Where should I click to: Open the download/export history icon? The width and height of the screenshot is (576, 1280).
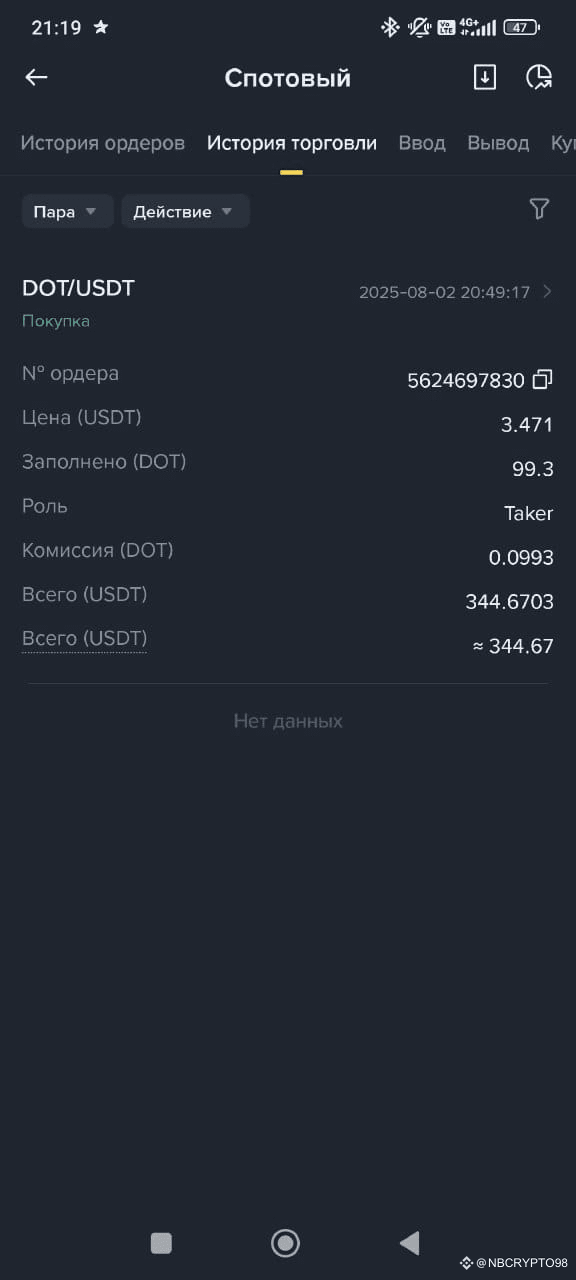[x=484, y=77]
